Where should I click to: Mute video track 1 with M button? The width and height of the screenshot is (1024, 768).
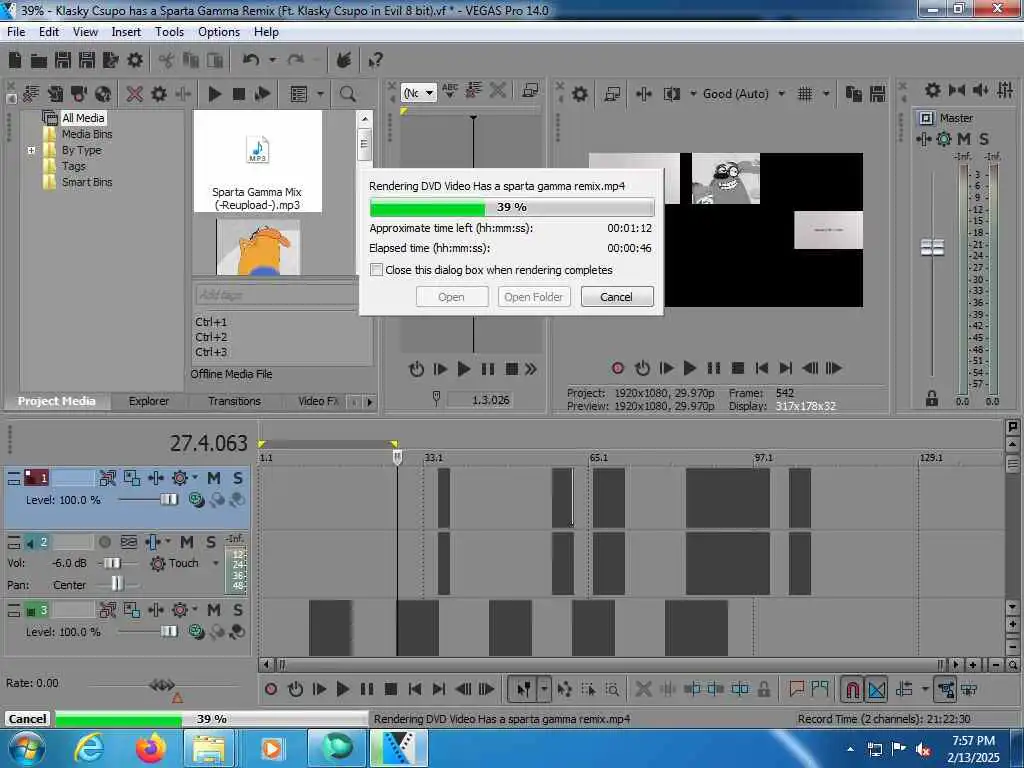(214, 478)
